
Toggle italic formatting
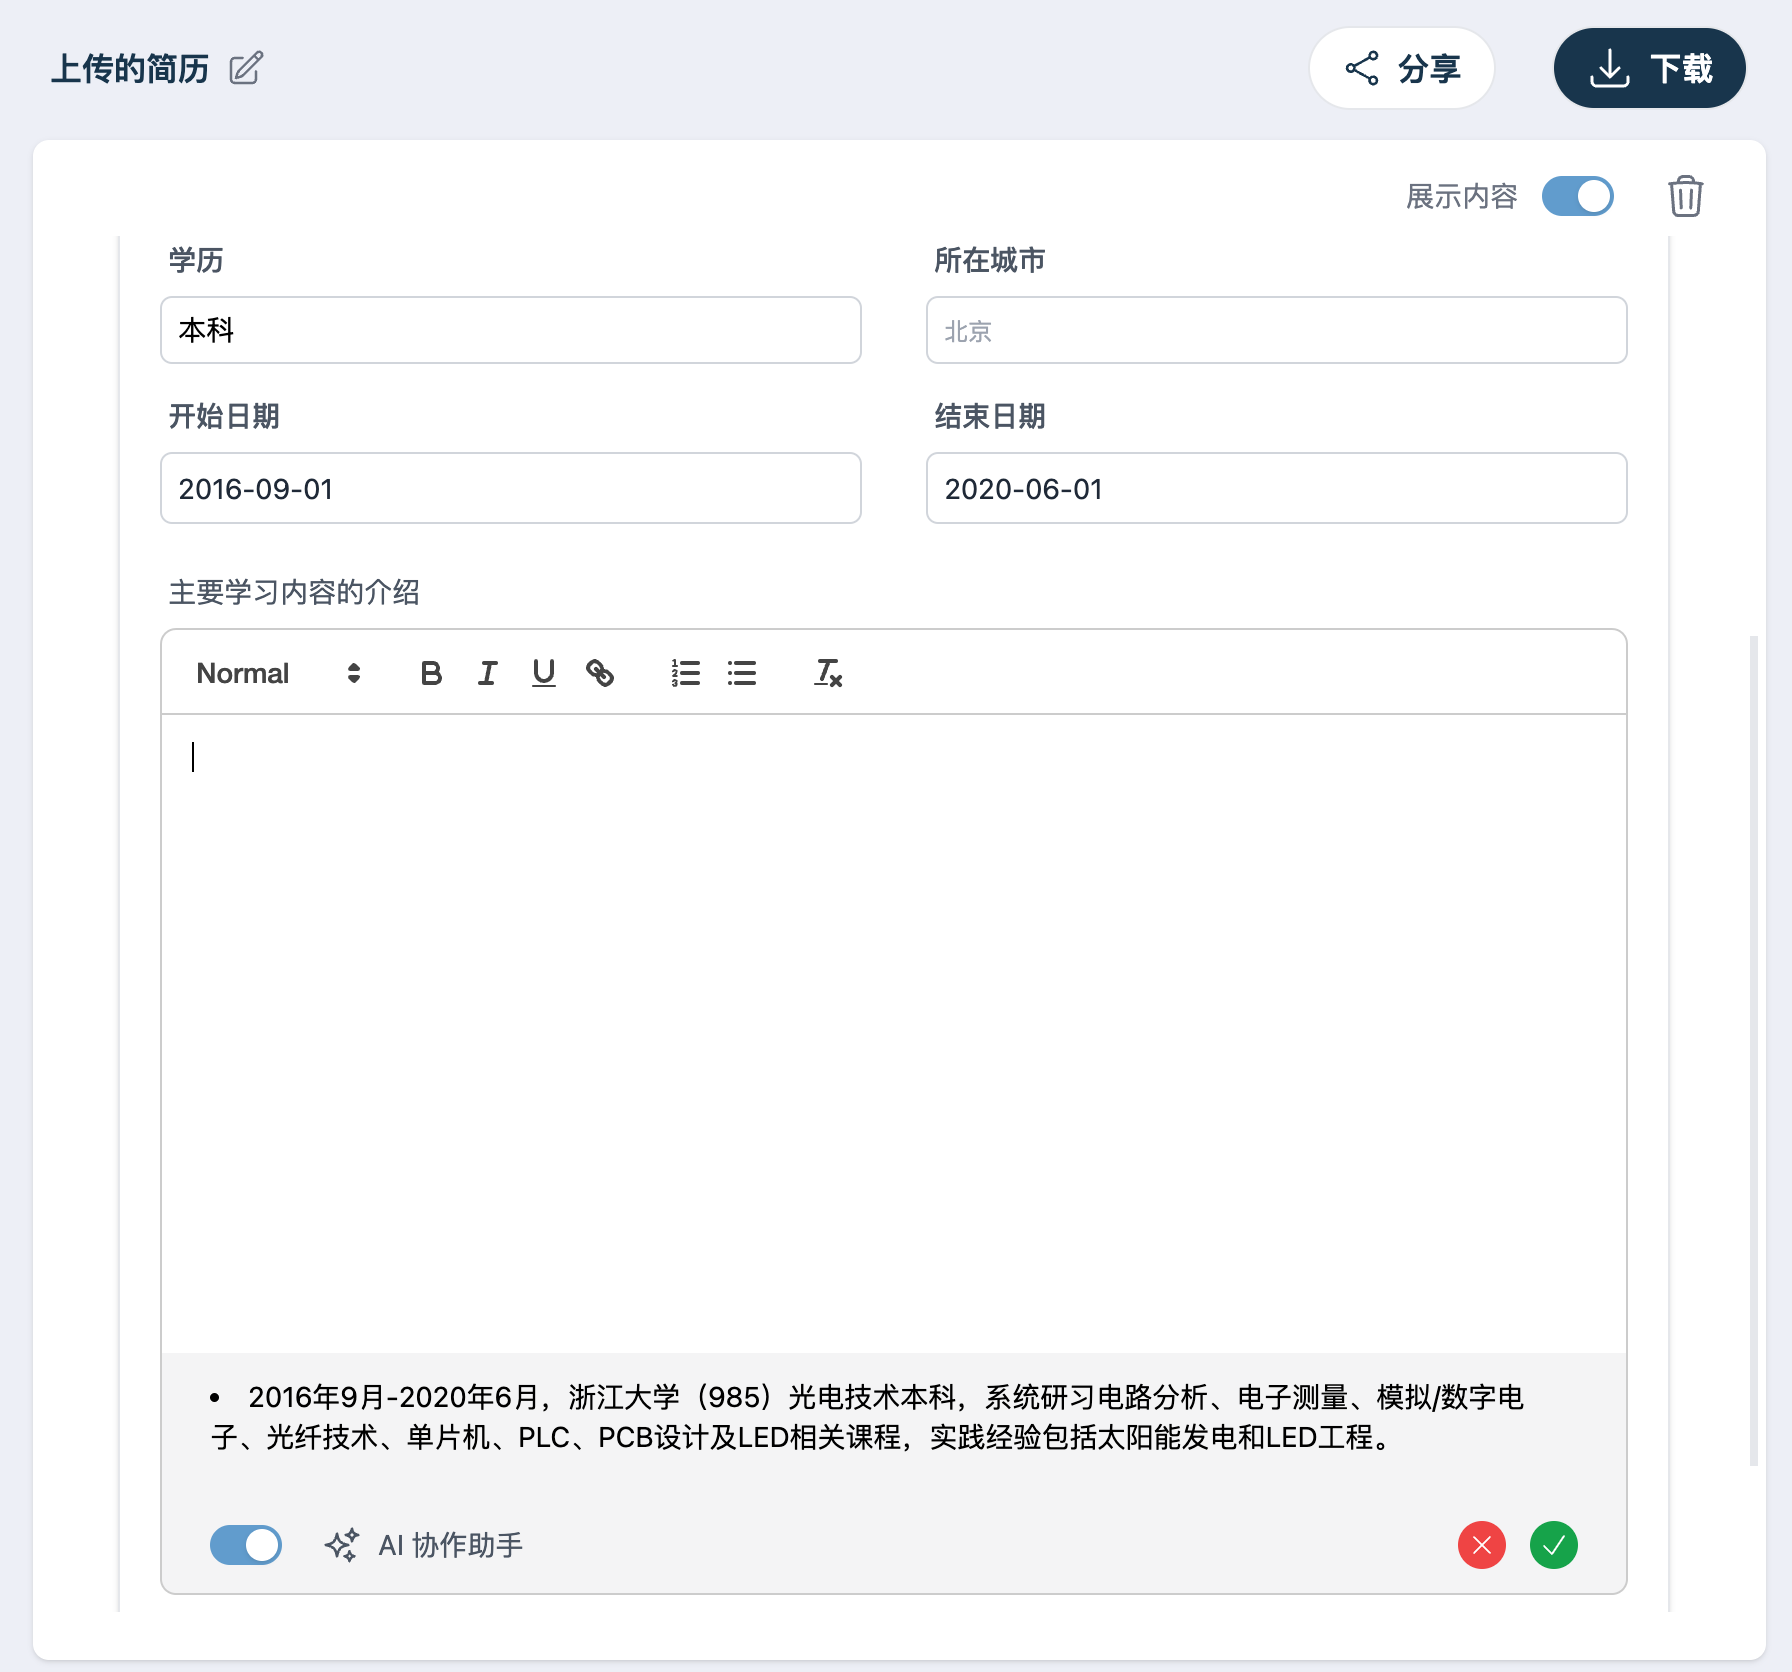[487, 673]
